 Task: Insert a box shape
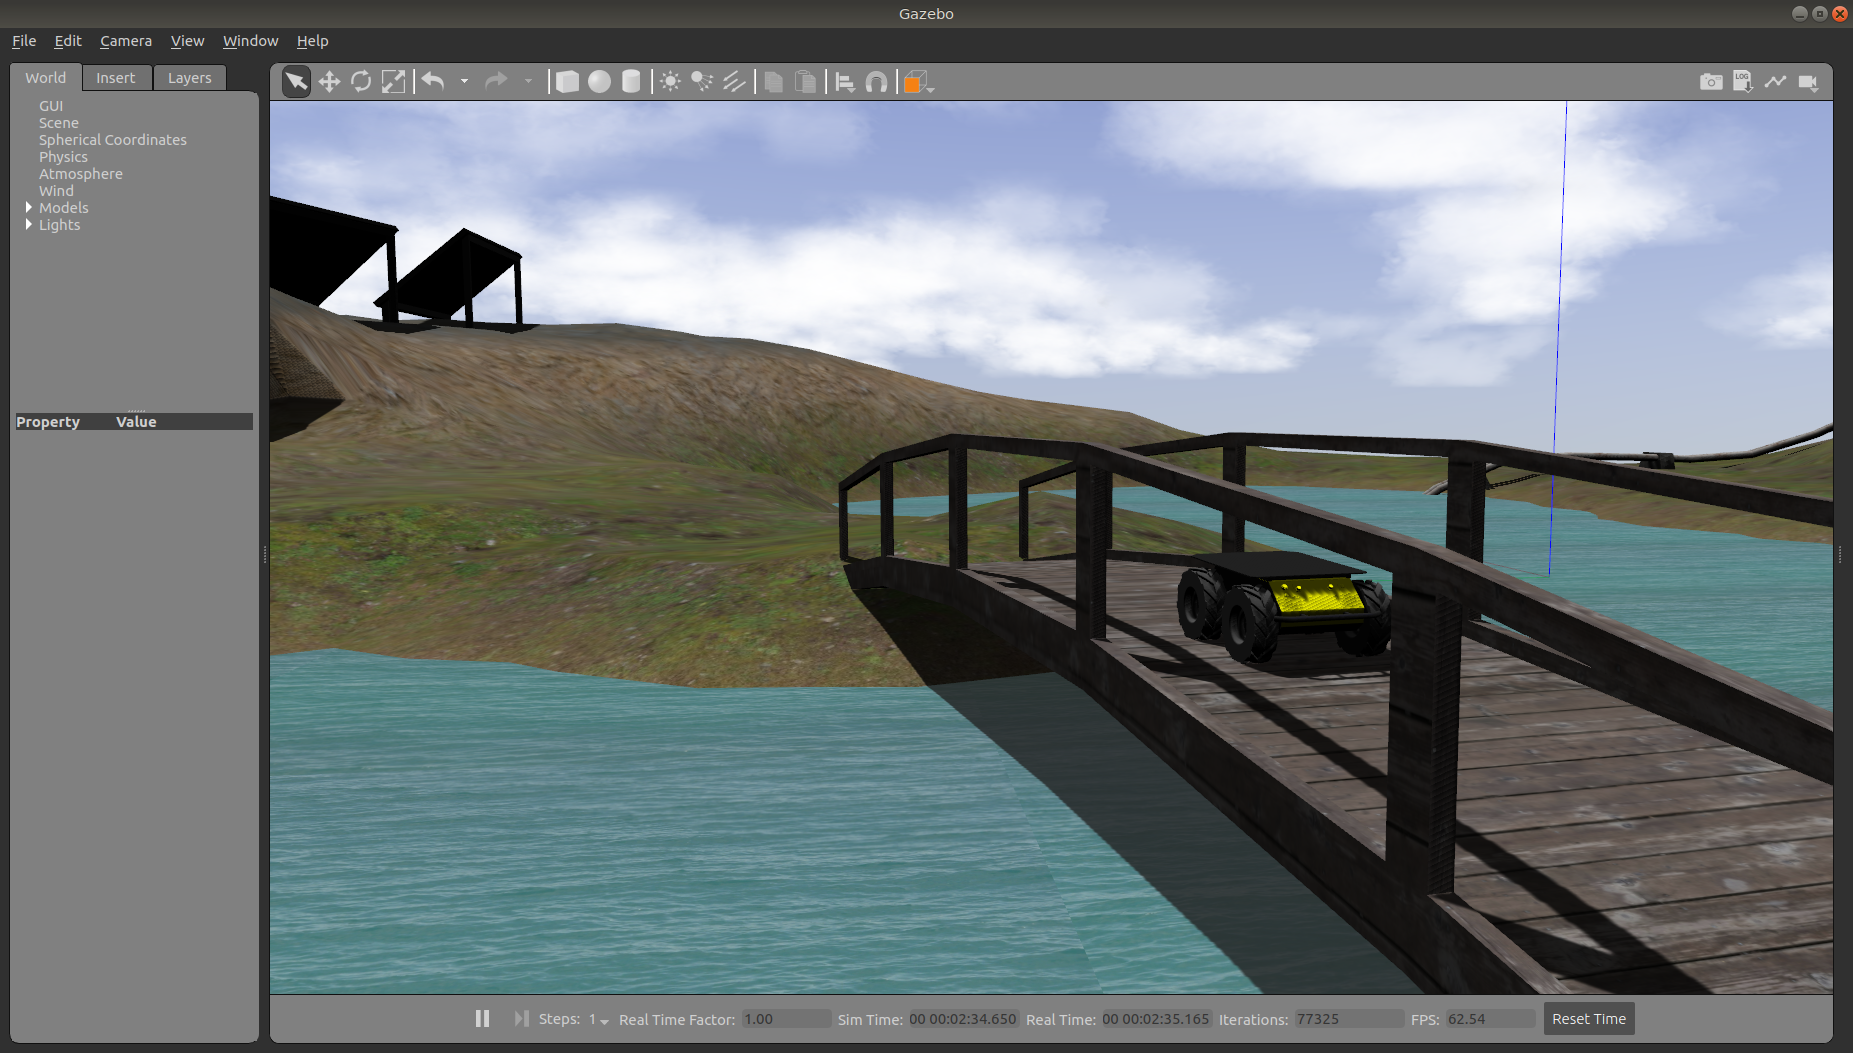click(x=567, y=82)
